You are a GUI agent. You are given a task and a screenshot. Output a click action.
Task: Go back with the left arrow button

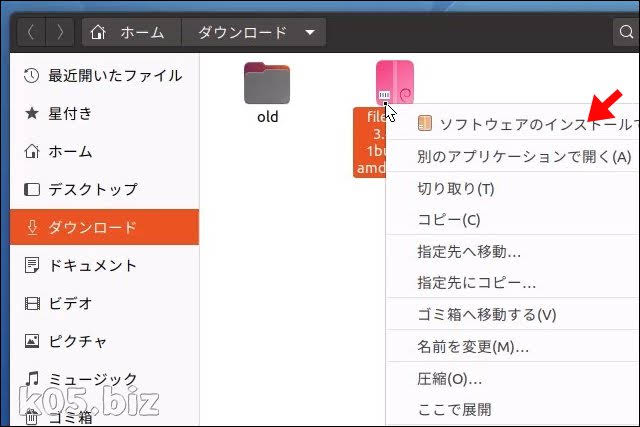pos(31,32)
